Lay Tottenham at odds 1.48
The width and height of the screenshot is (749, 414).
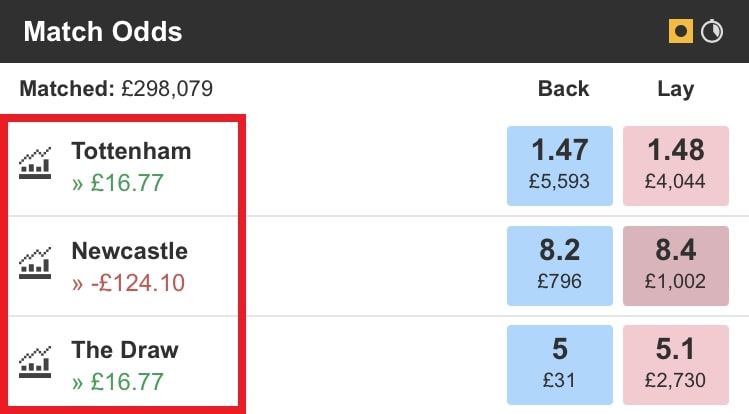tap(676, 165)
